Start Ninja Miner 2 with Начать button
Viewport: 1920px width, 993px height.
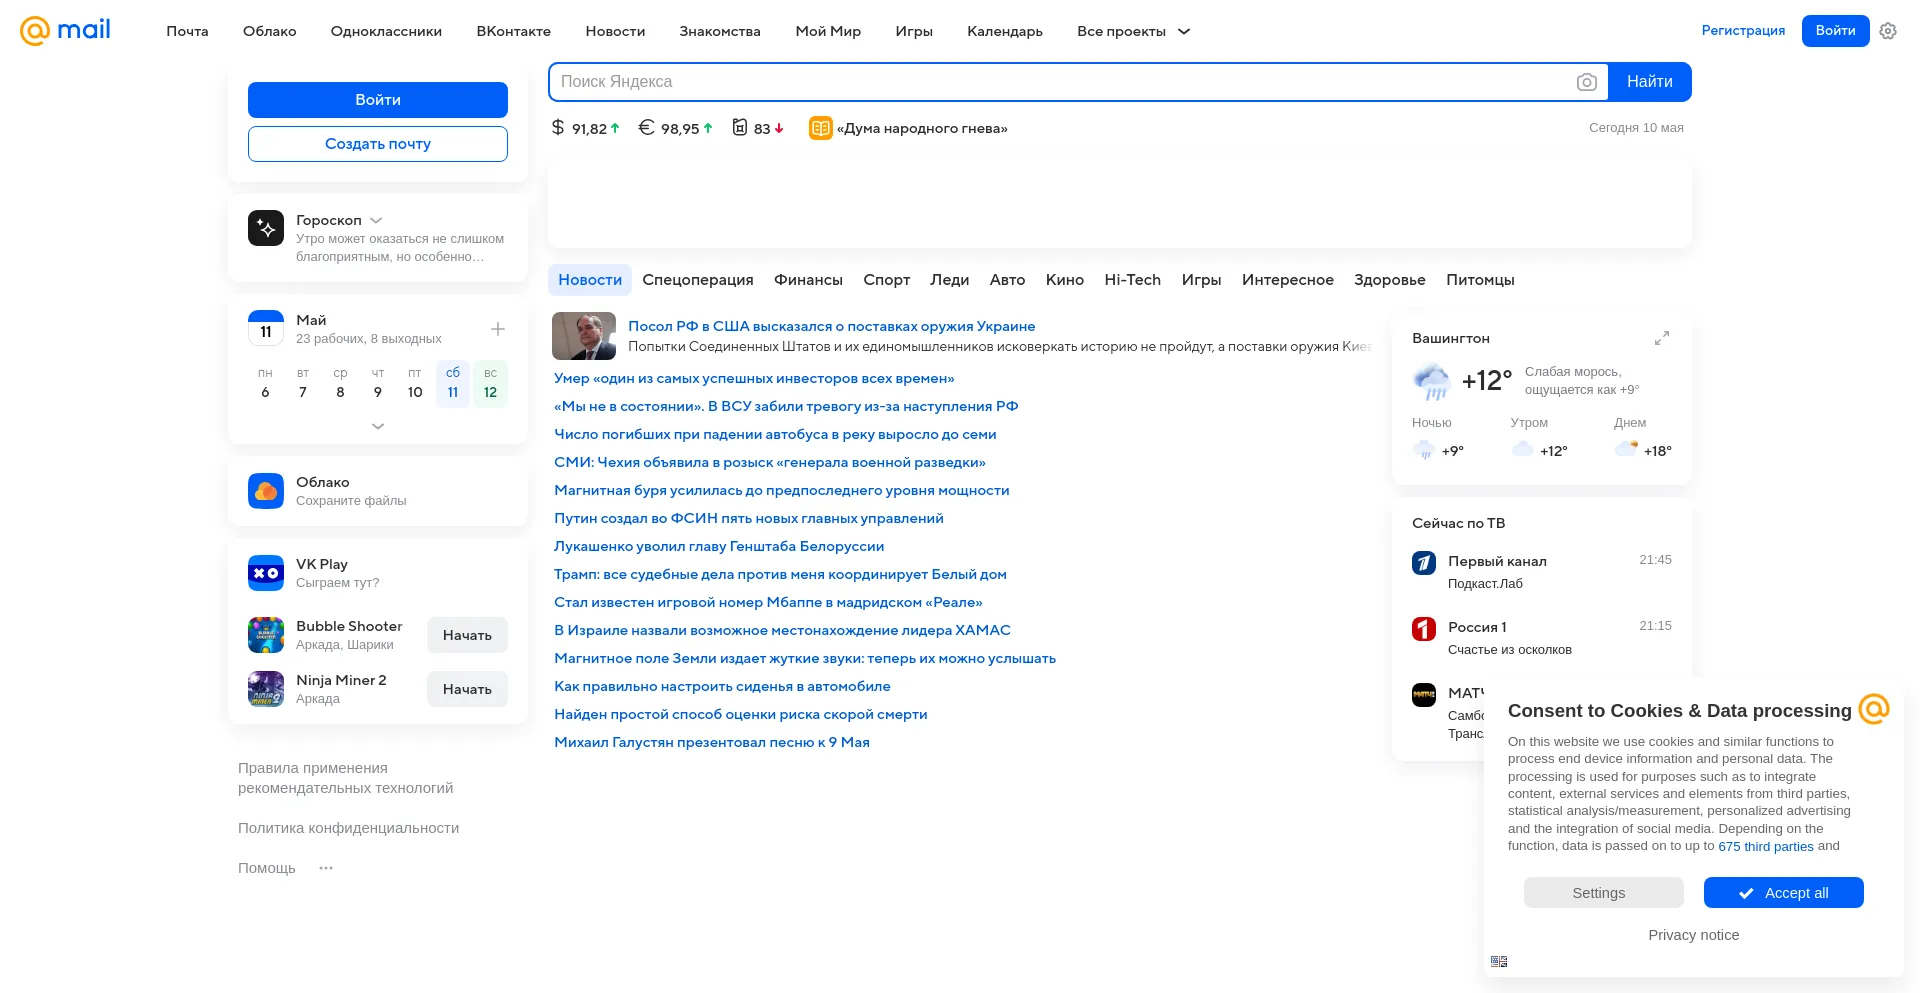(467, 689)
